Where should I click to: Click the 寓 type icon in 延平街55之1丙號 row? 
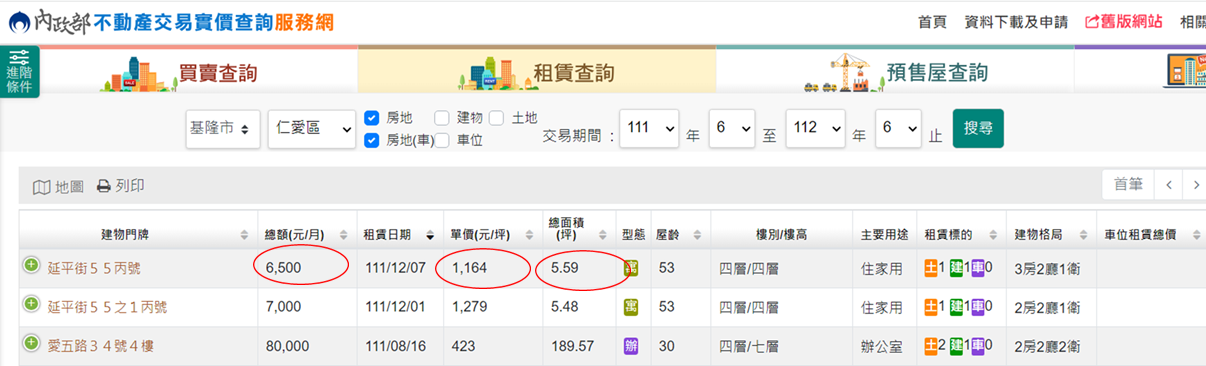pyautogui.click(x=631, y=307)
